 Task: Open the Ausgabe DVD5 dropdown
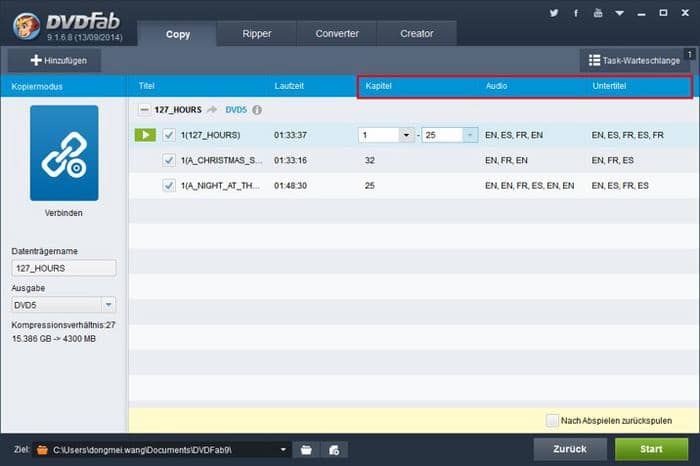108,305
